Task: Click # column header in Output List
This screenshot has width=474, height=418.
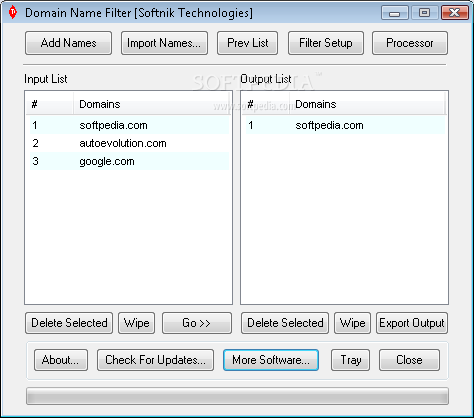Action: point(266,104)
